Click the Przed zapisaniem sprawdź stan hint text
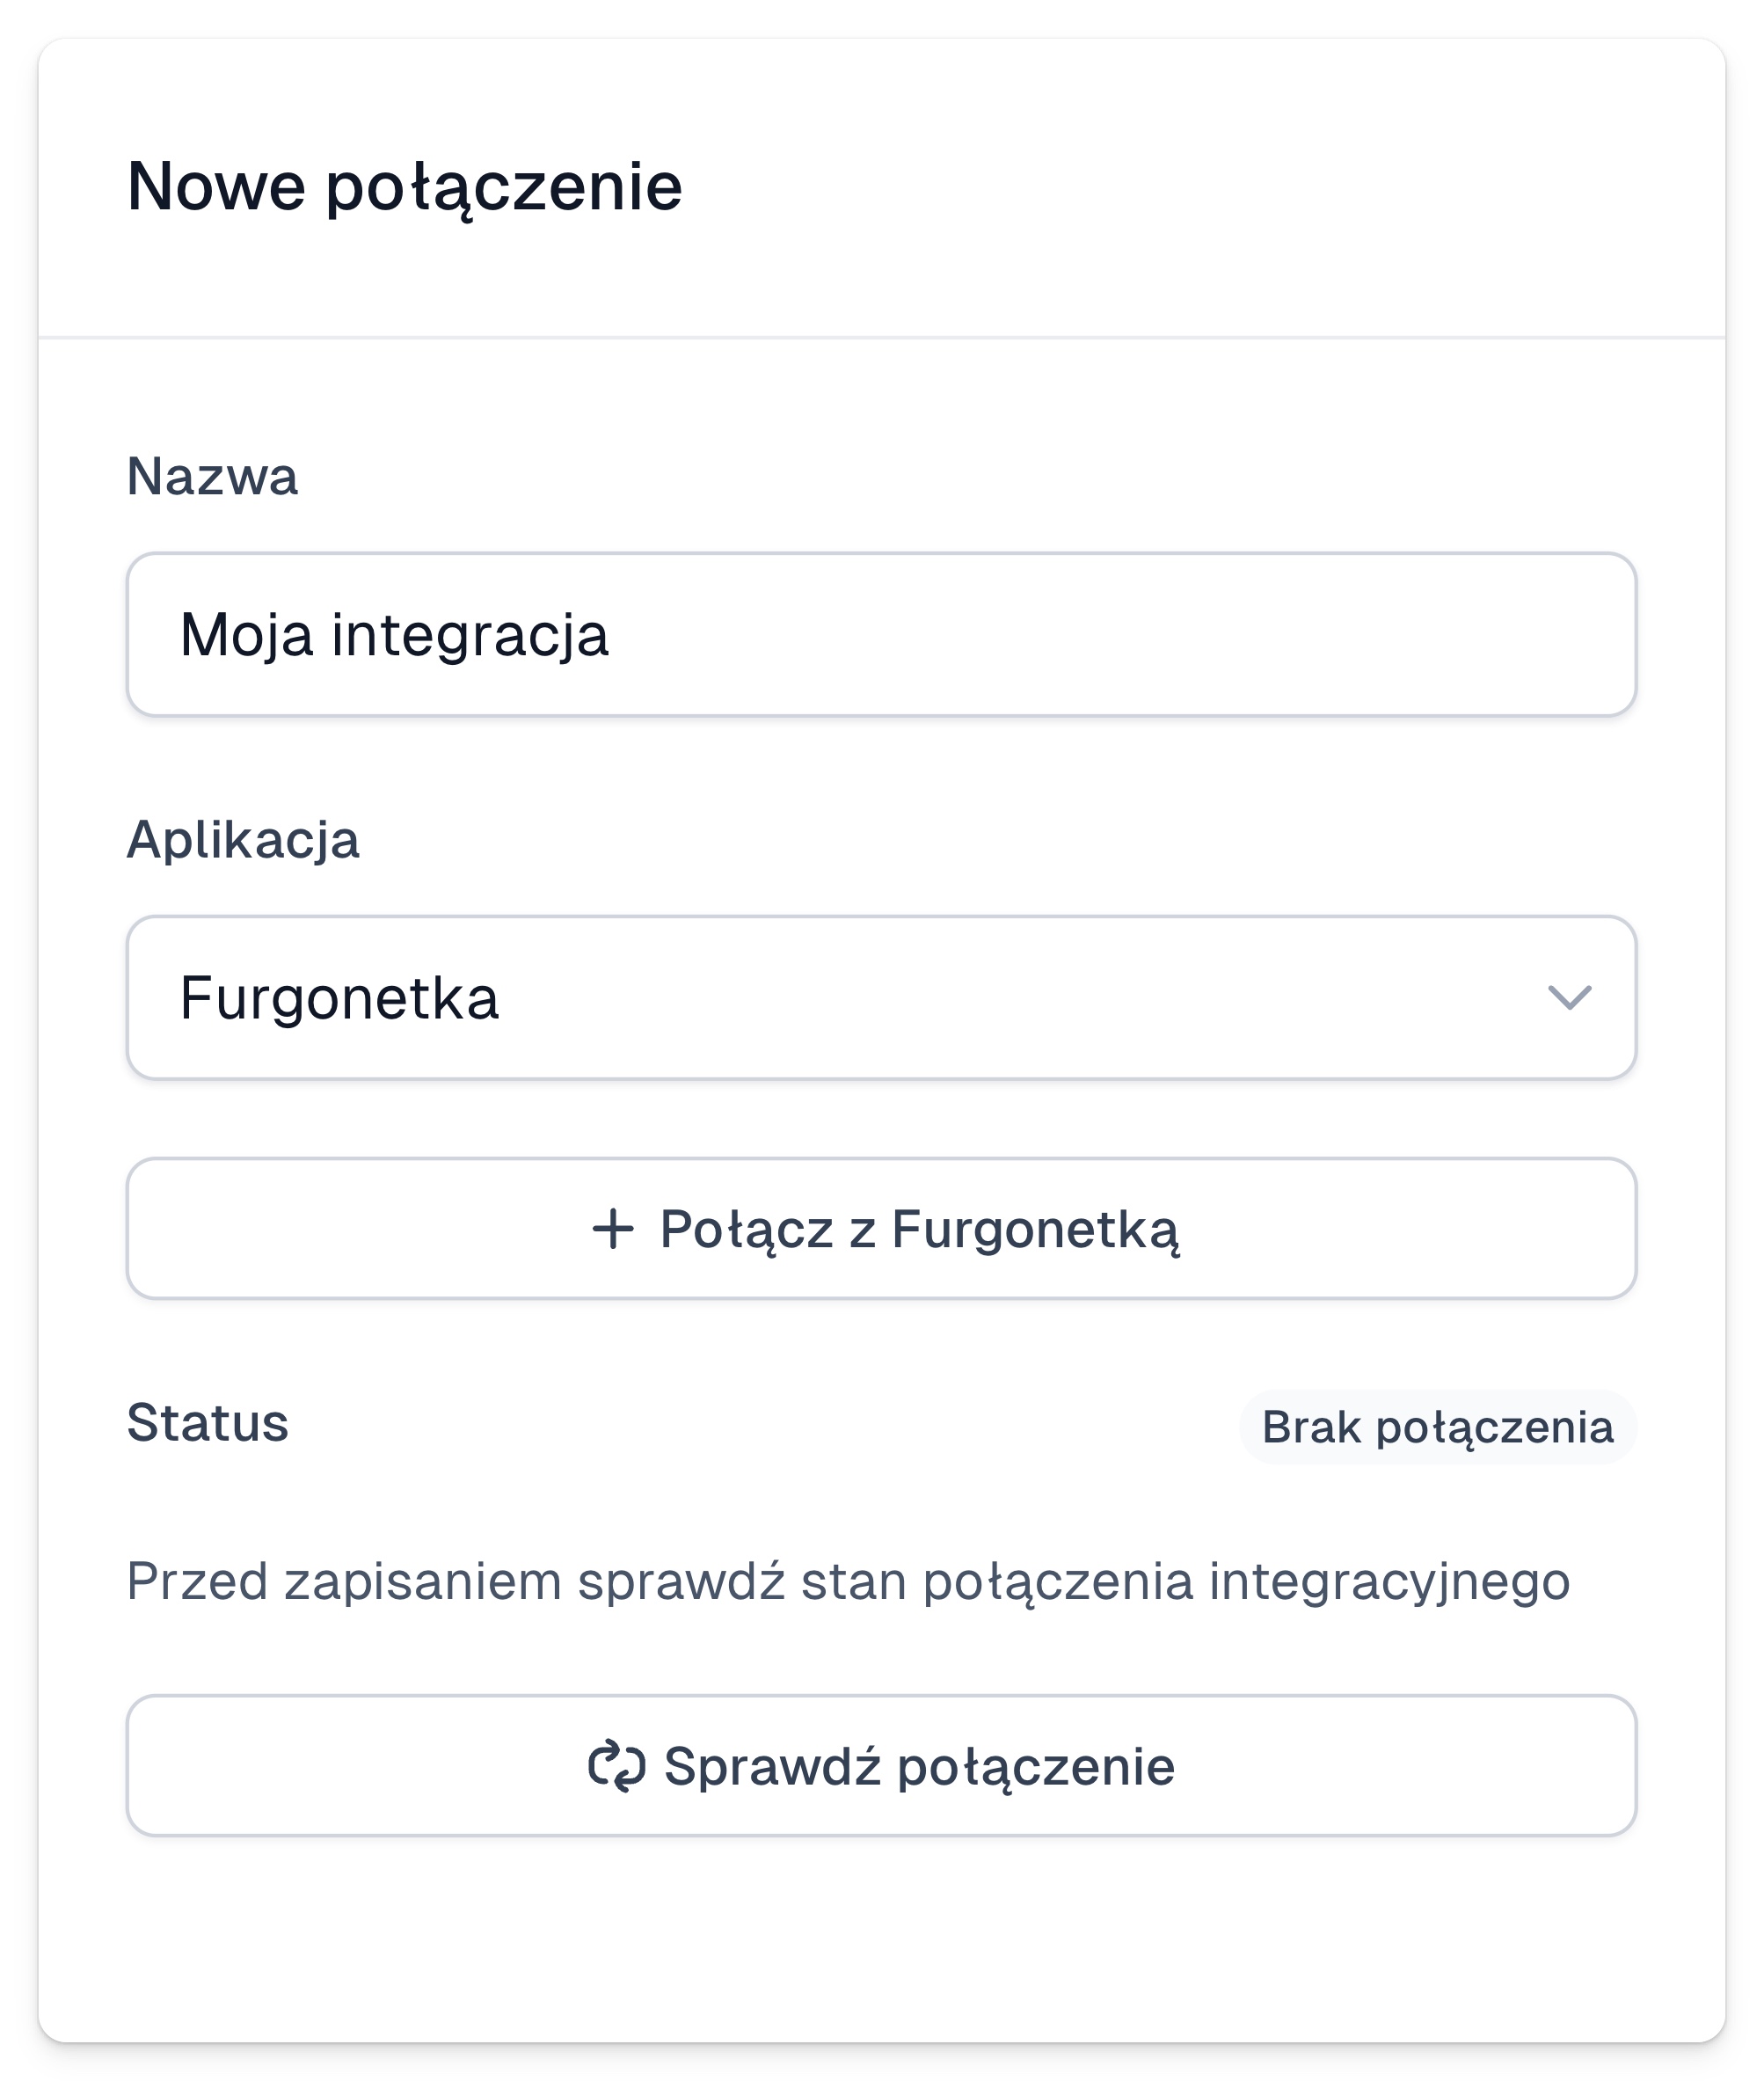 tap(848, 1582)
